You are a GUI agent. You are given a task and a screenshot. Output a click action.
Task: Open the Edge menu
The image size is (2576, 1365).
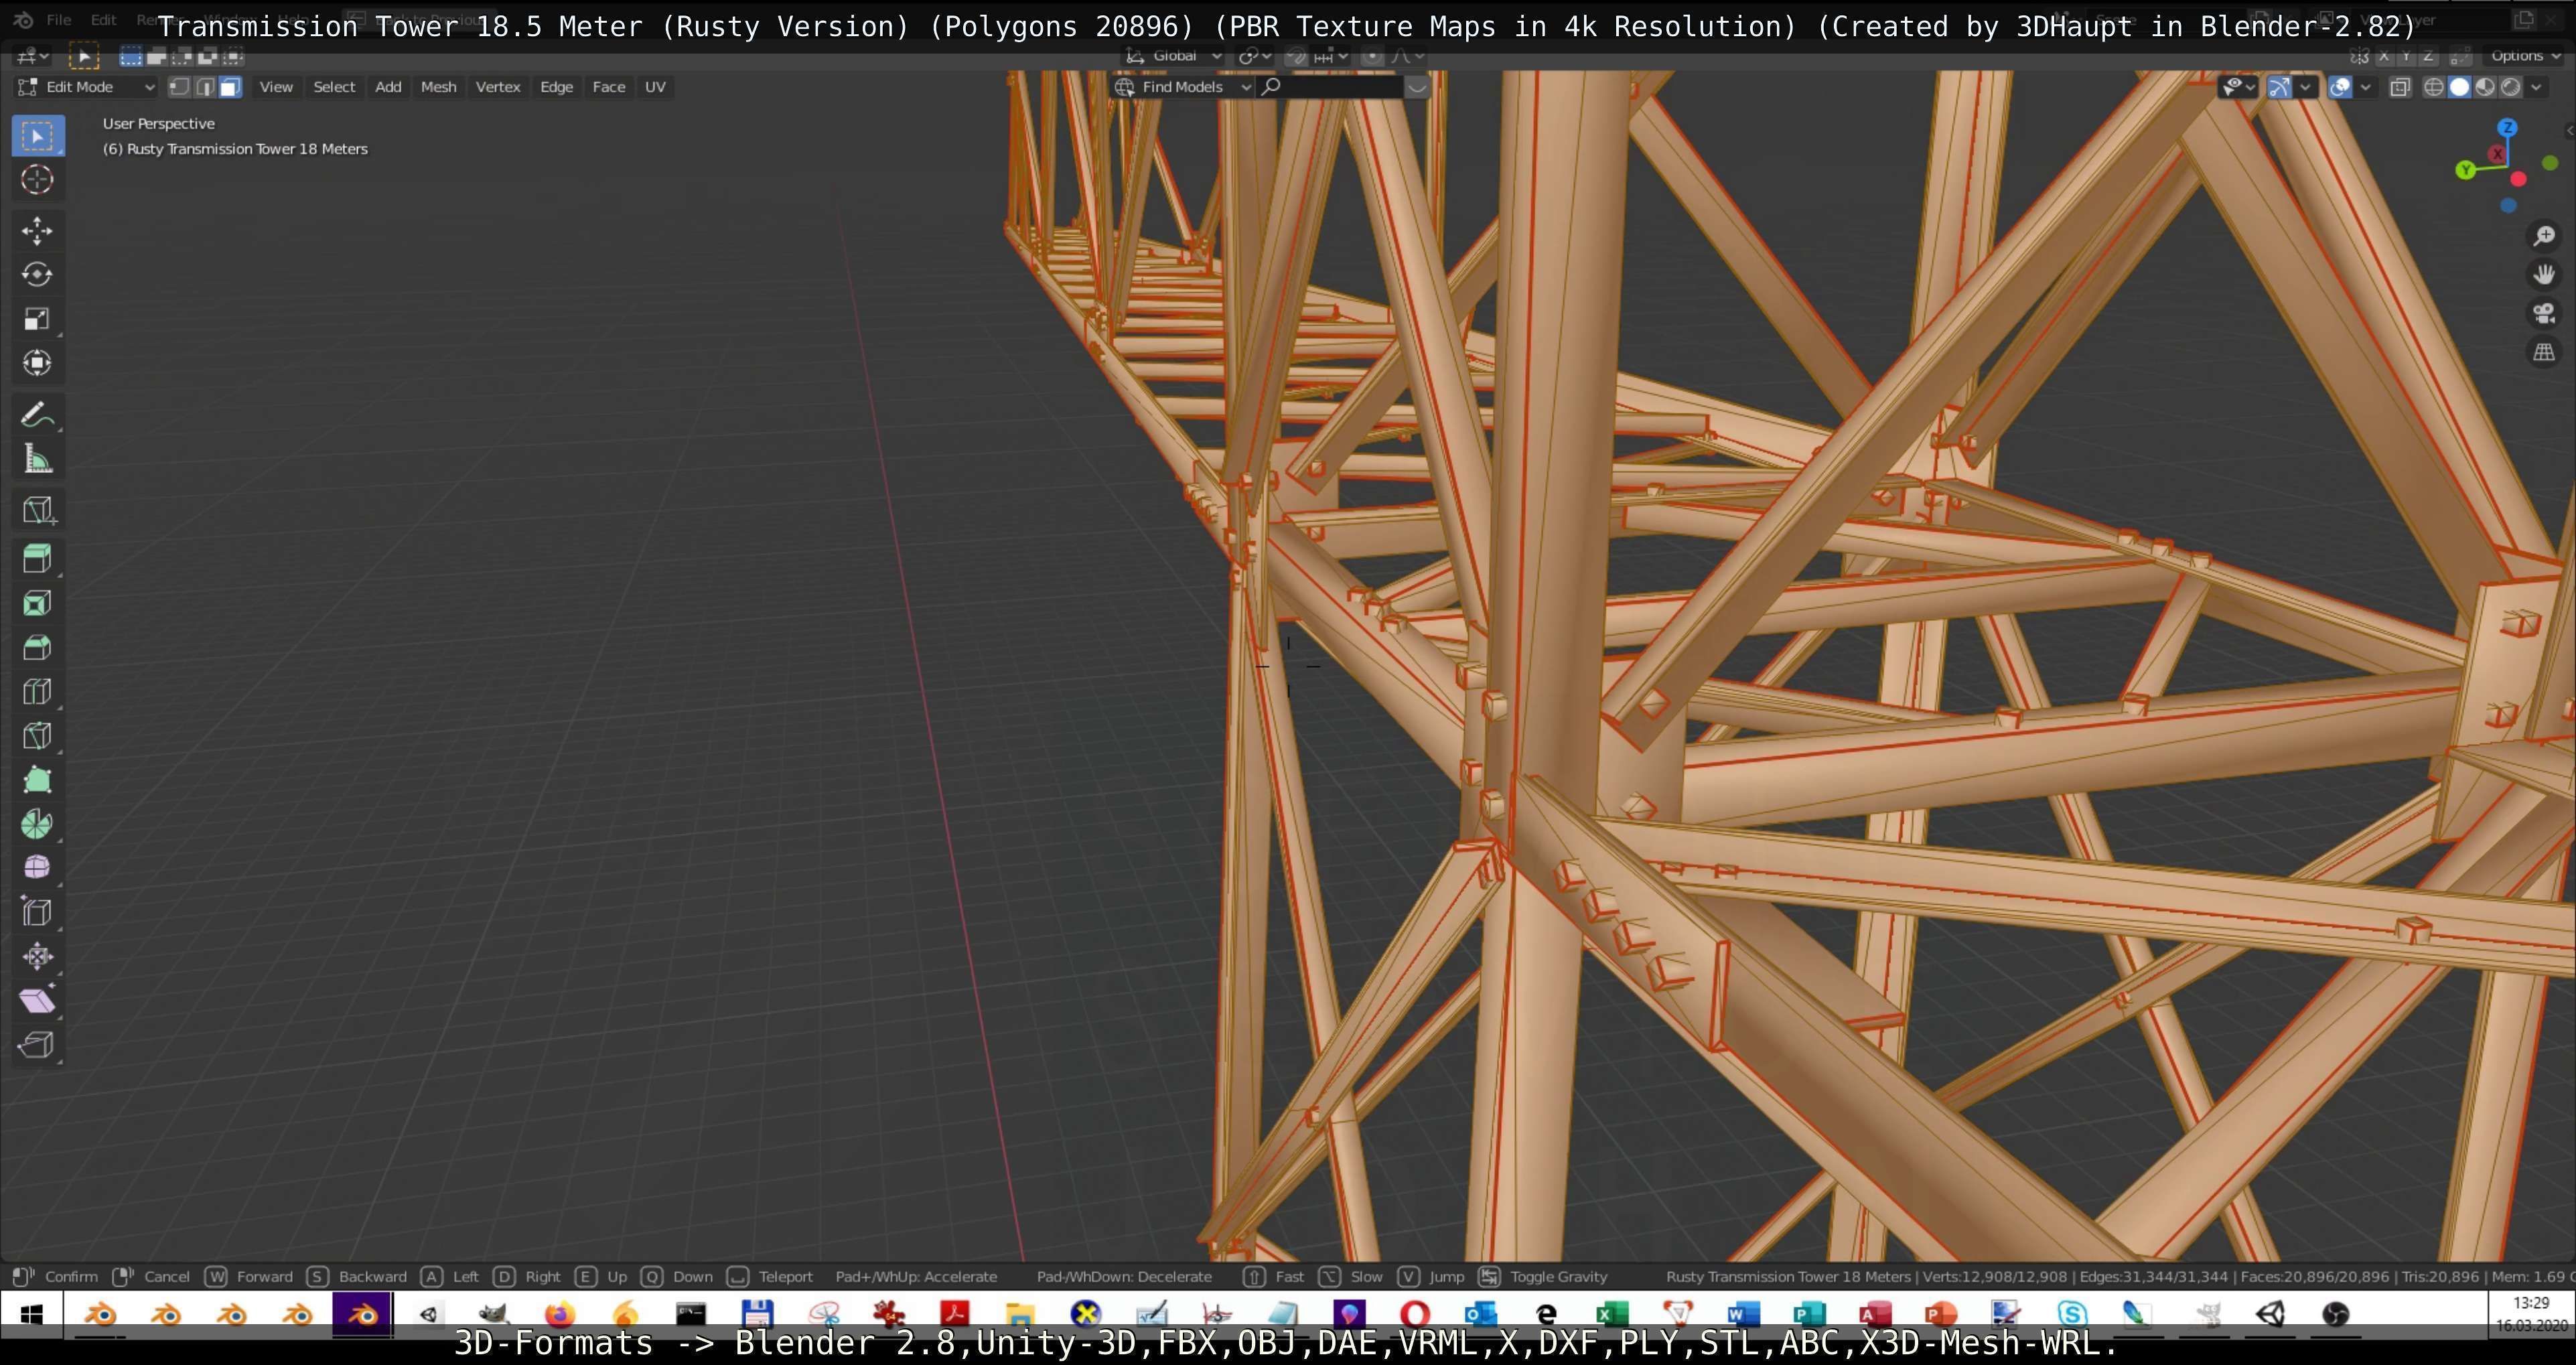556,87
